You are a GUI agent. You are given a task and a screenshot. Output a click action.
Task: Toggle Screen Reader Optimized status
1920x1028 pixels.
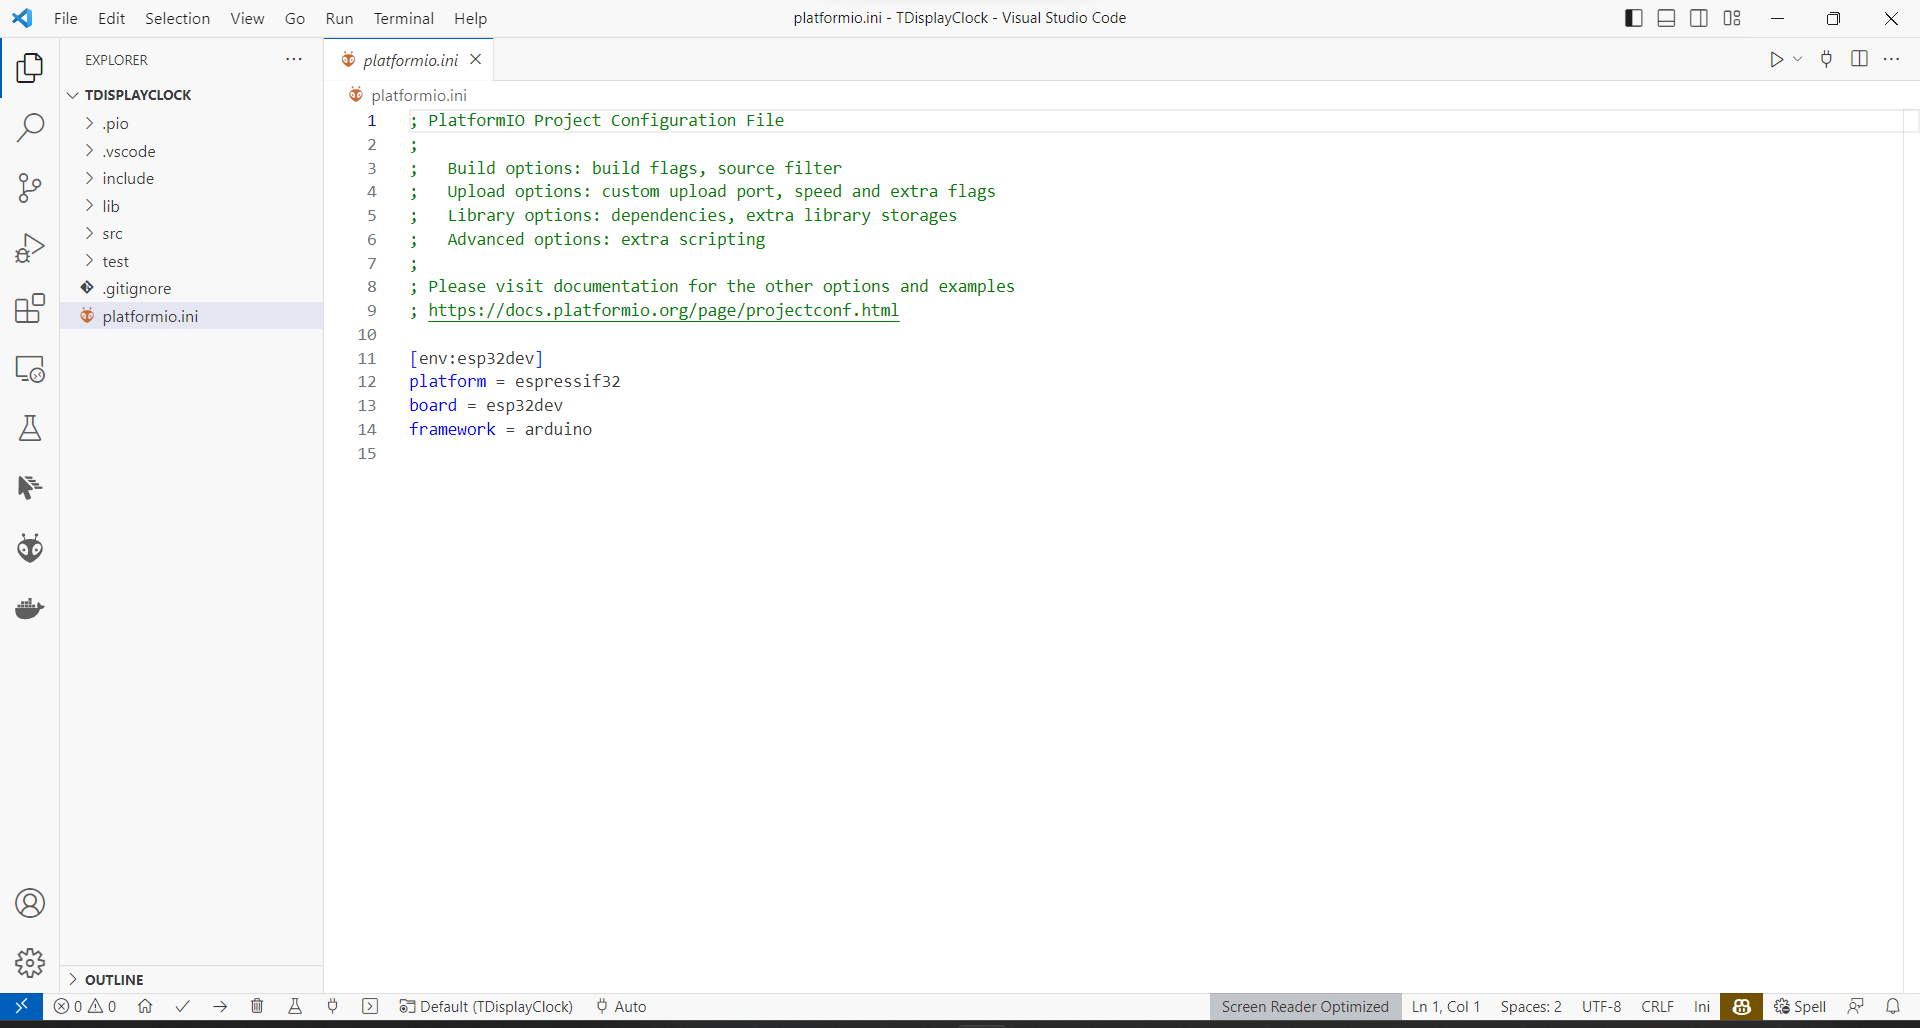pyautogui.click(x=1305, y=1006)
